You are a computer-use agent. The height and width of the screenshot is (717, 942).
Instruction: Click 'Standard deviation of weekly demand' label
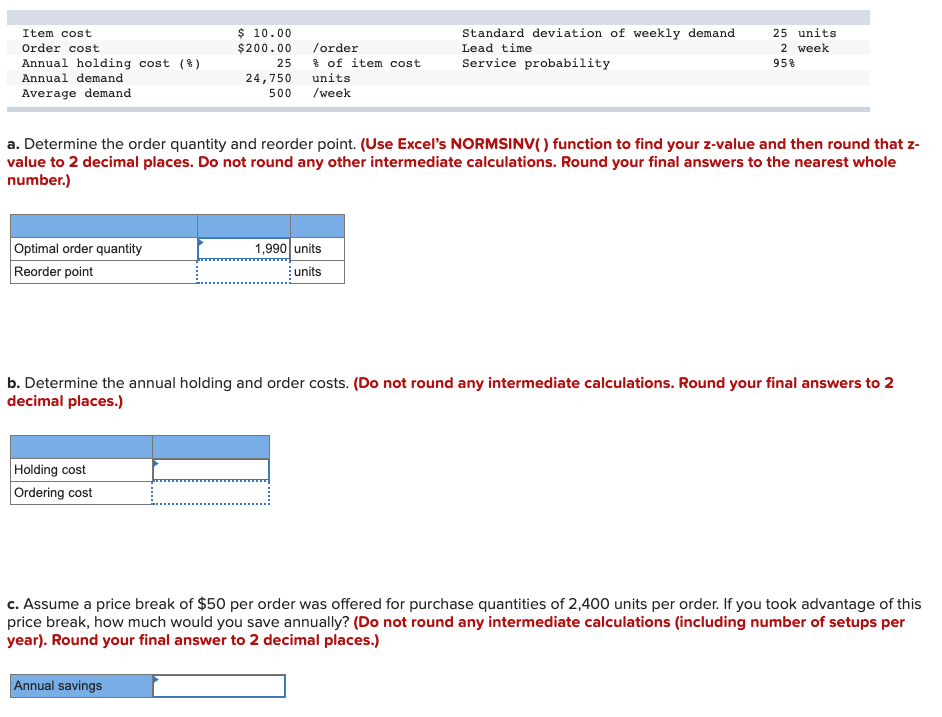598,33
